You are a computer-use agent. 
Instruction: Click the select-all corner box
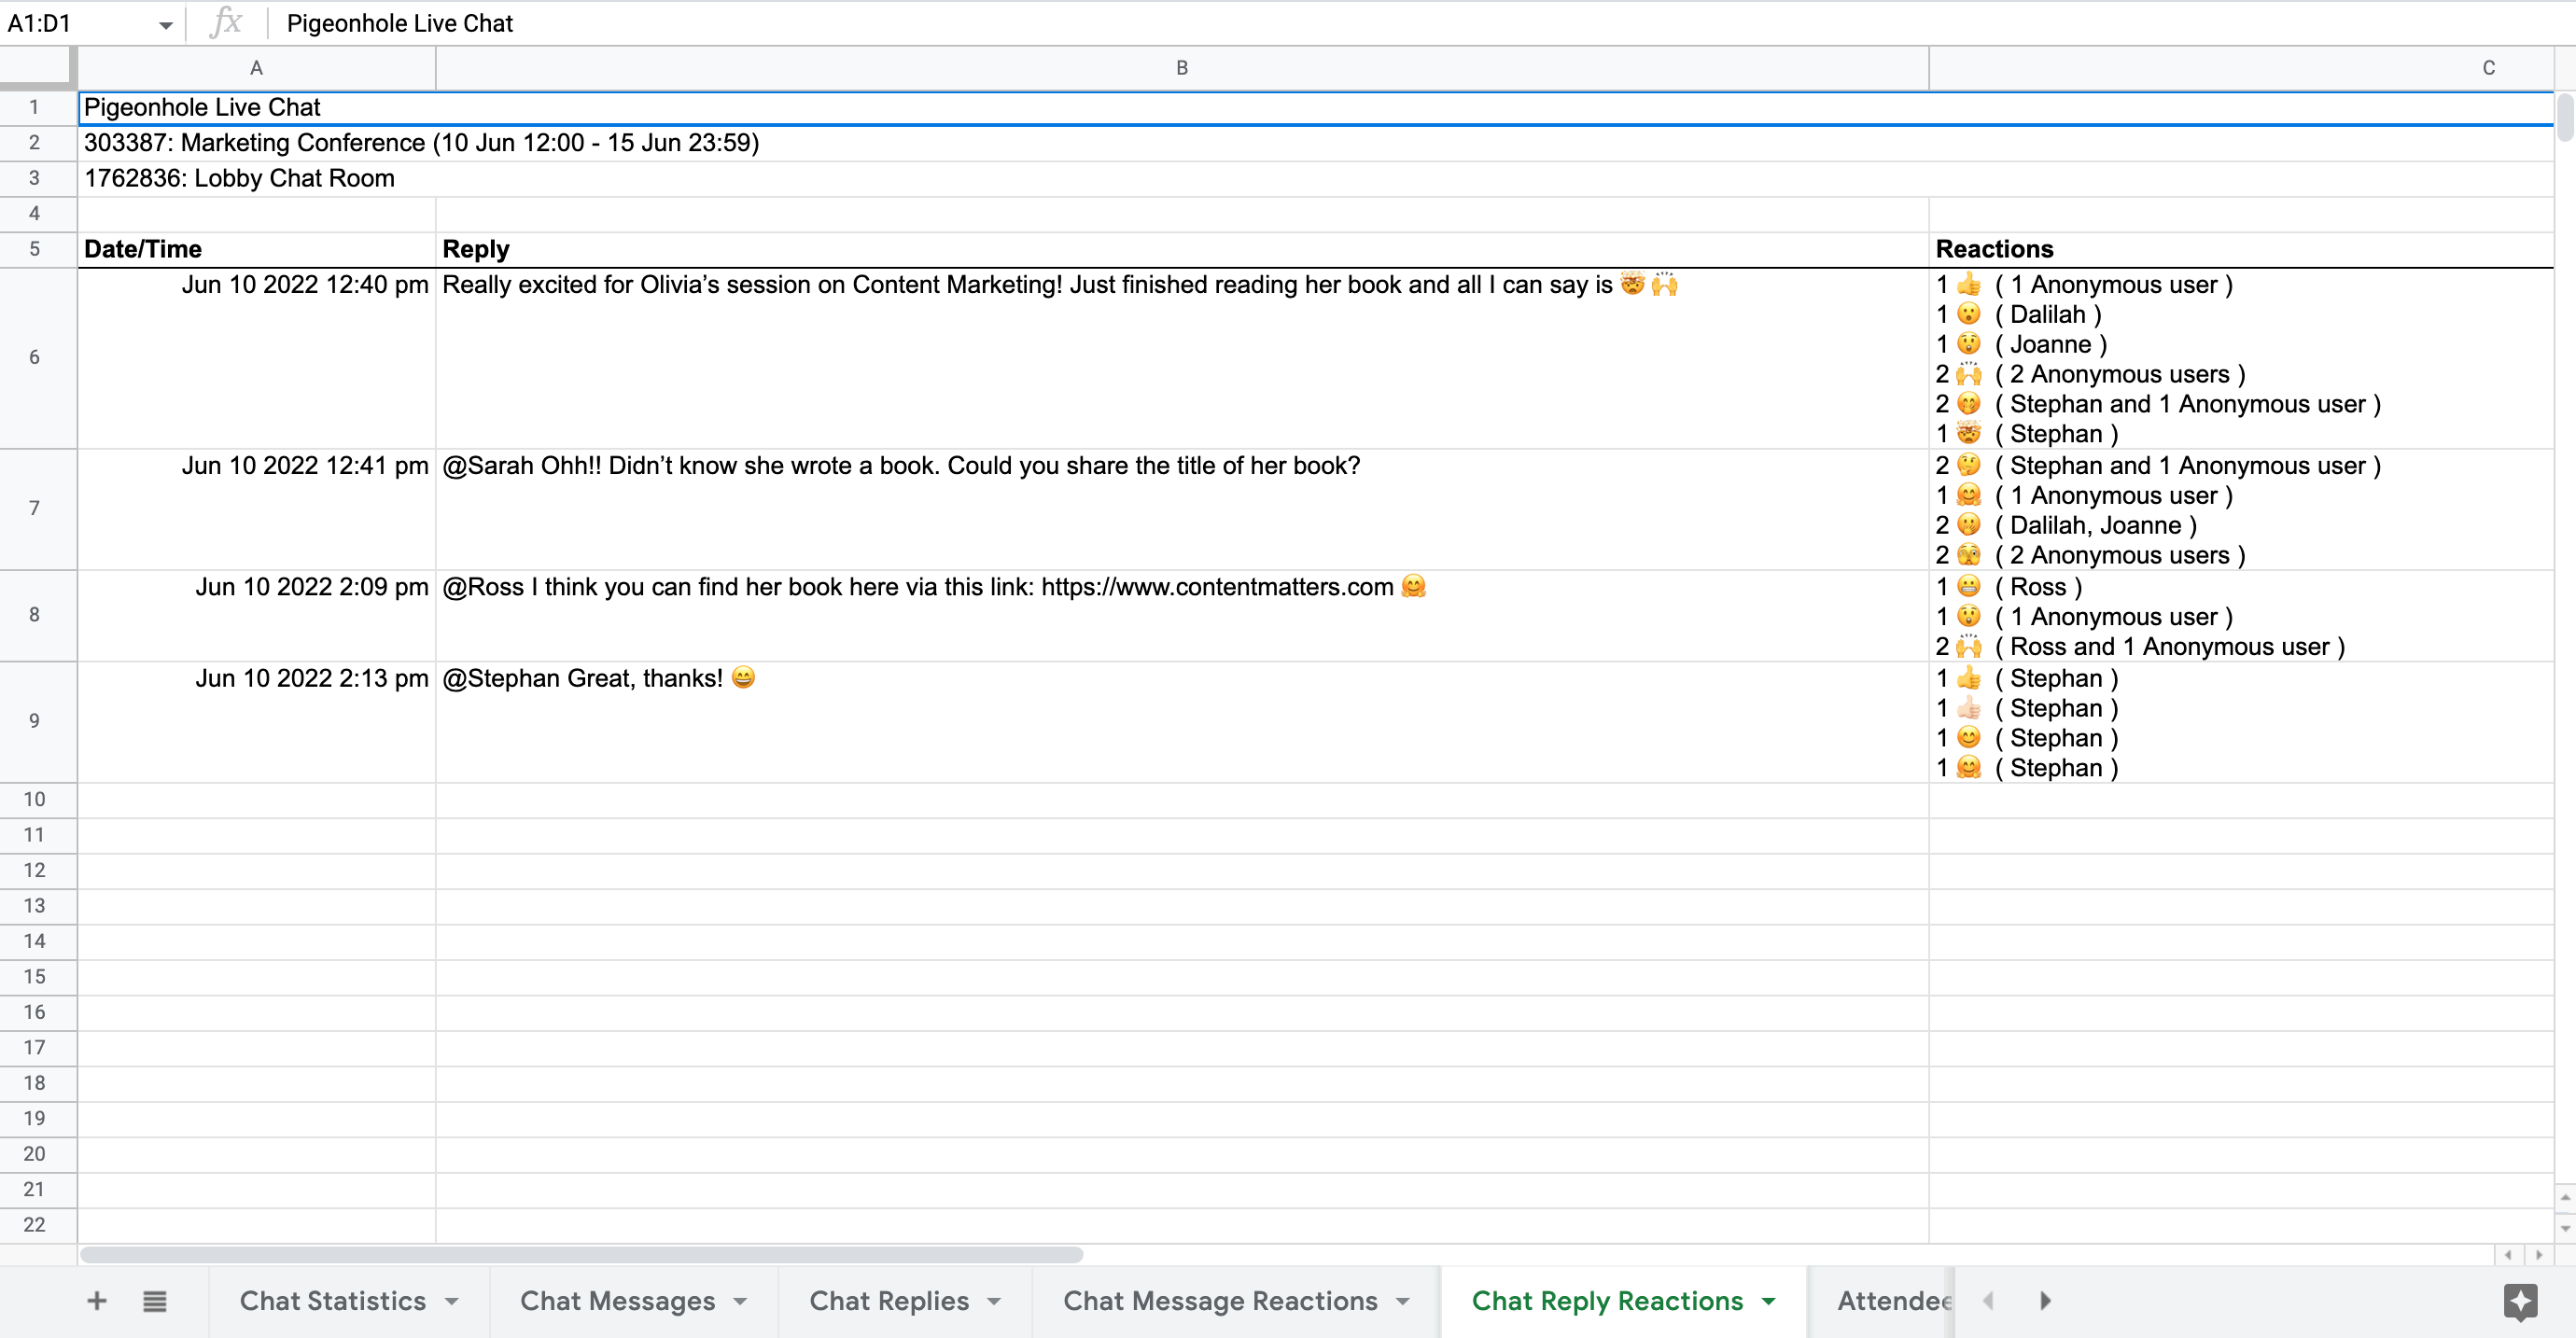(38, 68)
